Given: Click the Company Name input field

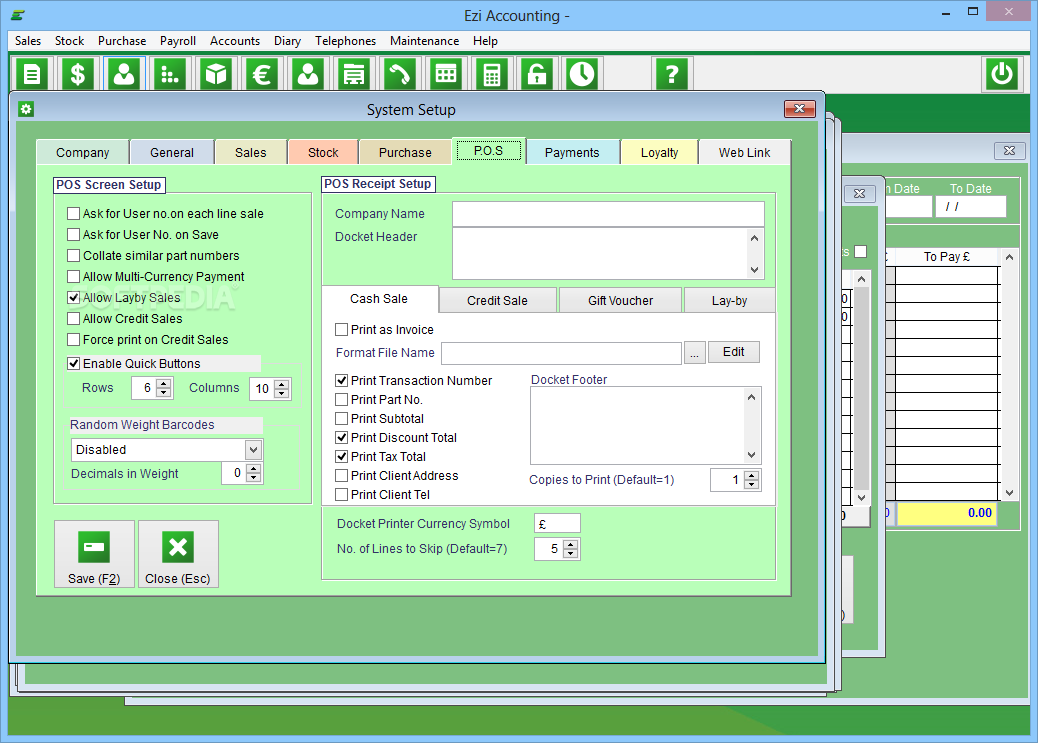Looking at the screenshot, I should click(608, 214).
